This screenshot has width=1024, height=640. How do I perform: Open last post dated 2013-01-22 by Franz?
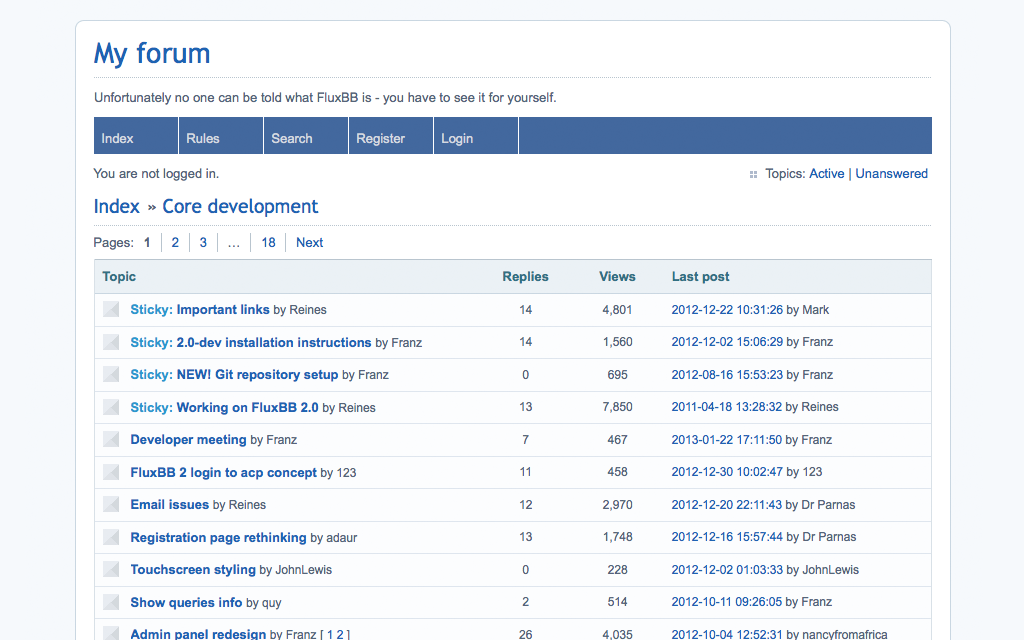pos(727,440)
